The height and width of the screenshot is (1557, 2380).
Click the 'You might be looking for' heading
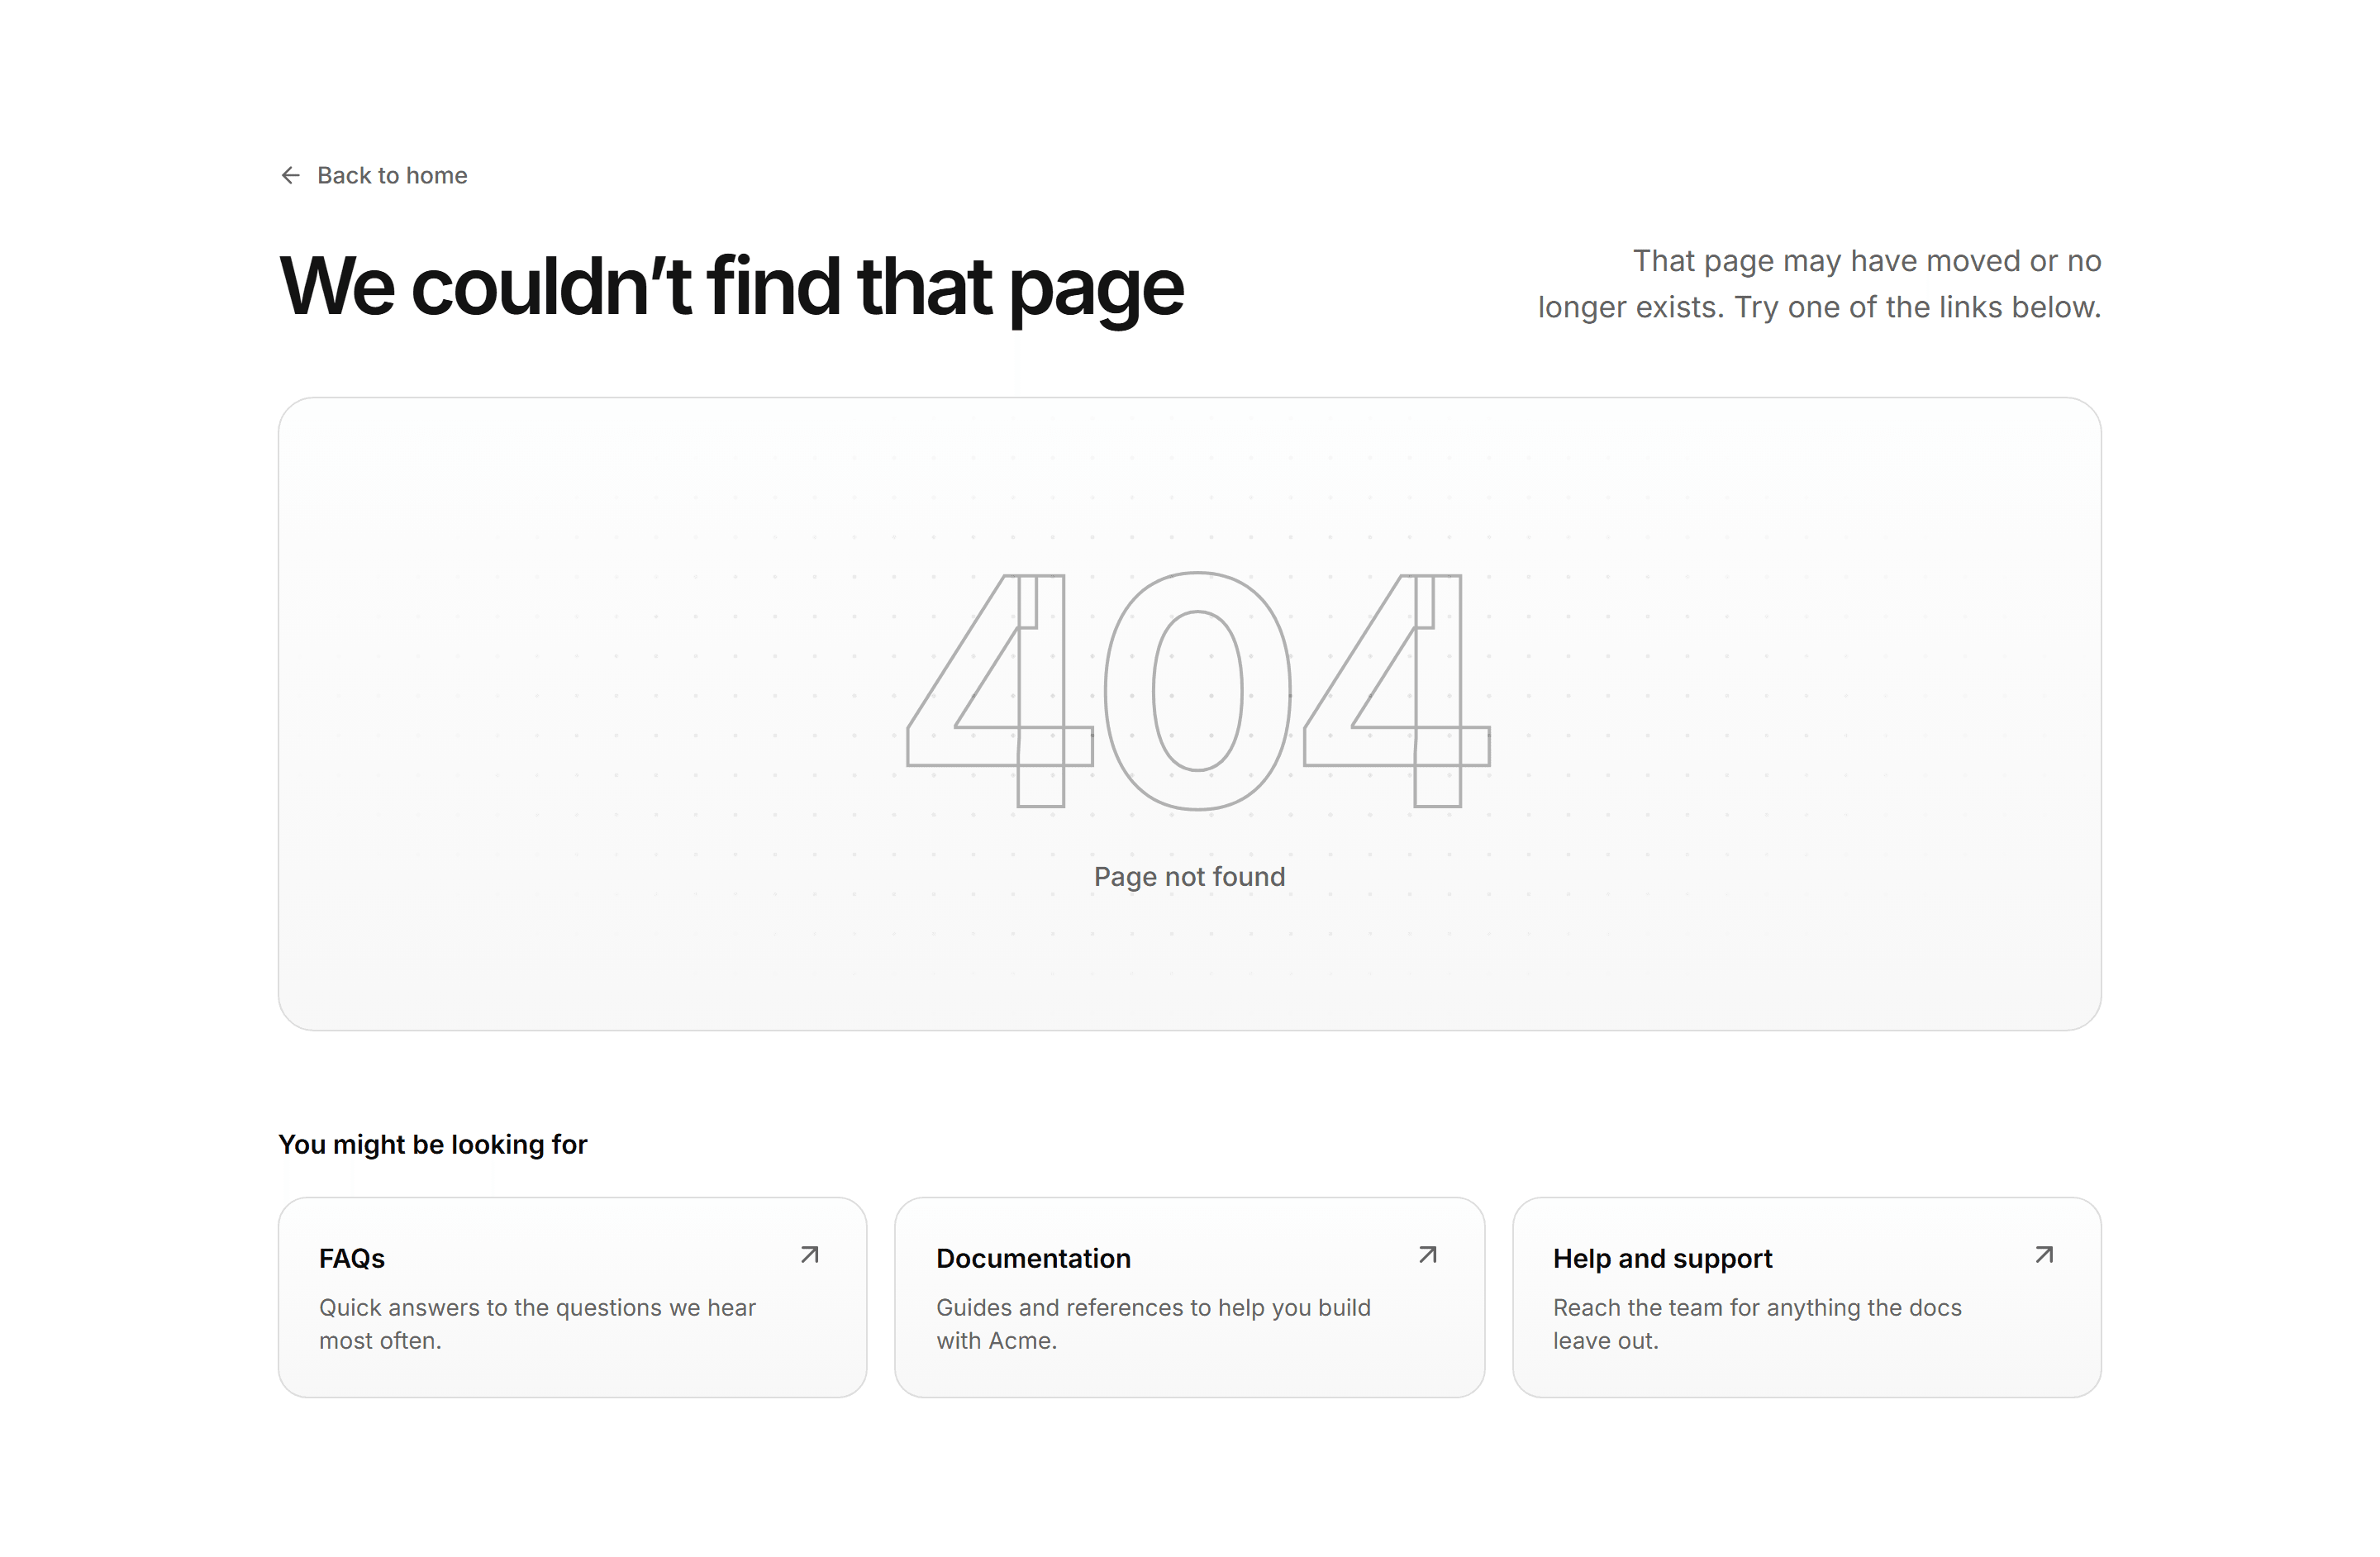(x=433, y=1144)
